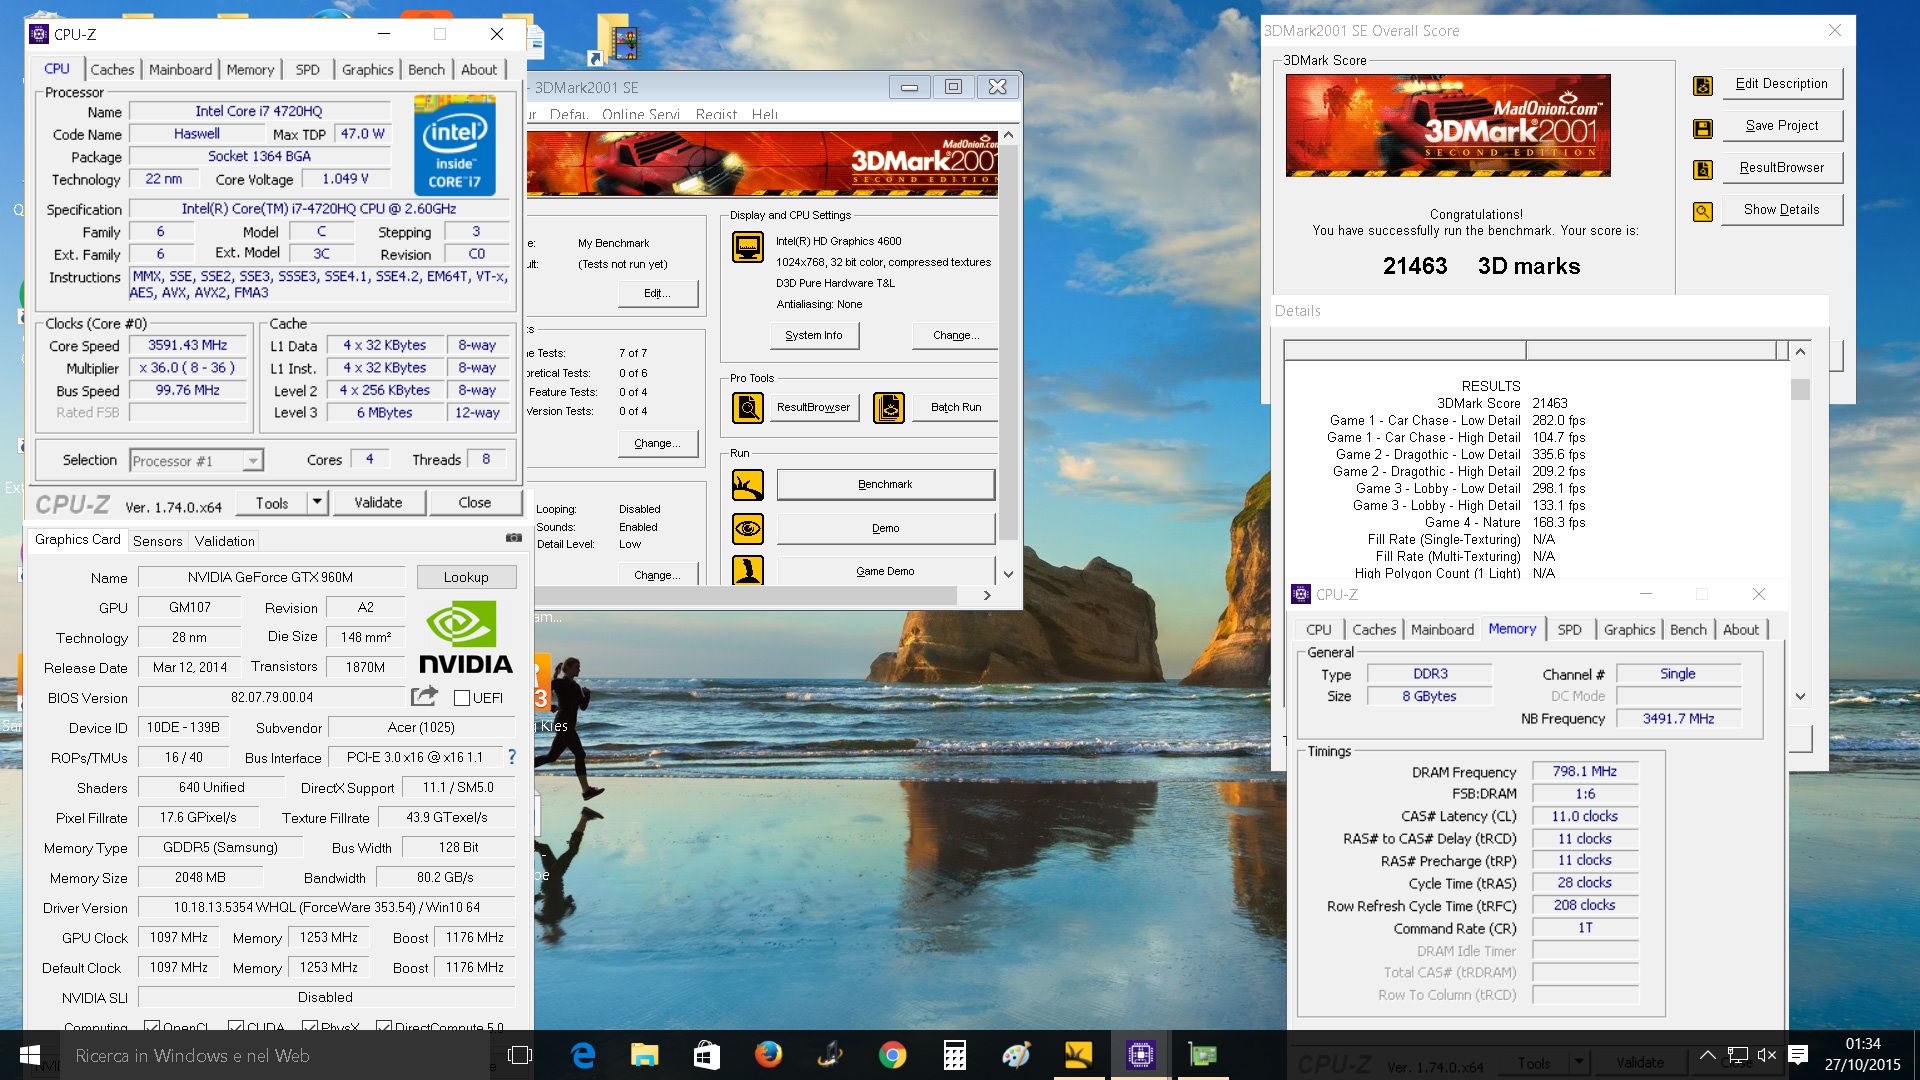Click the Batch Run button
The width and height of the screenshot is (1920, 1080).
(956, 407)
